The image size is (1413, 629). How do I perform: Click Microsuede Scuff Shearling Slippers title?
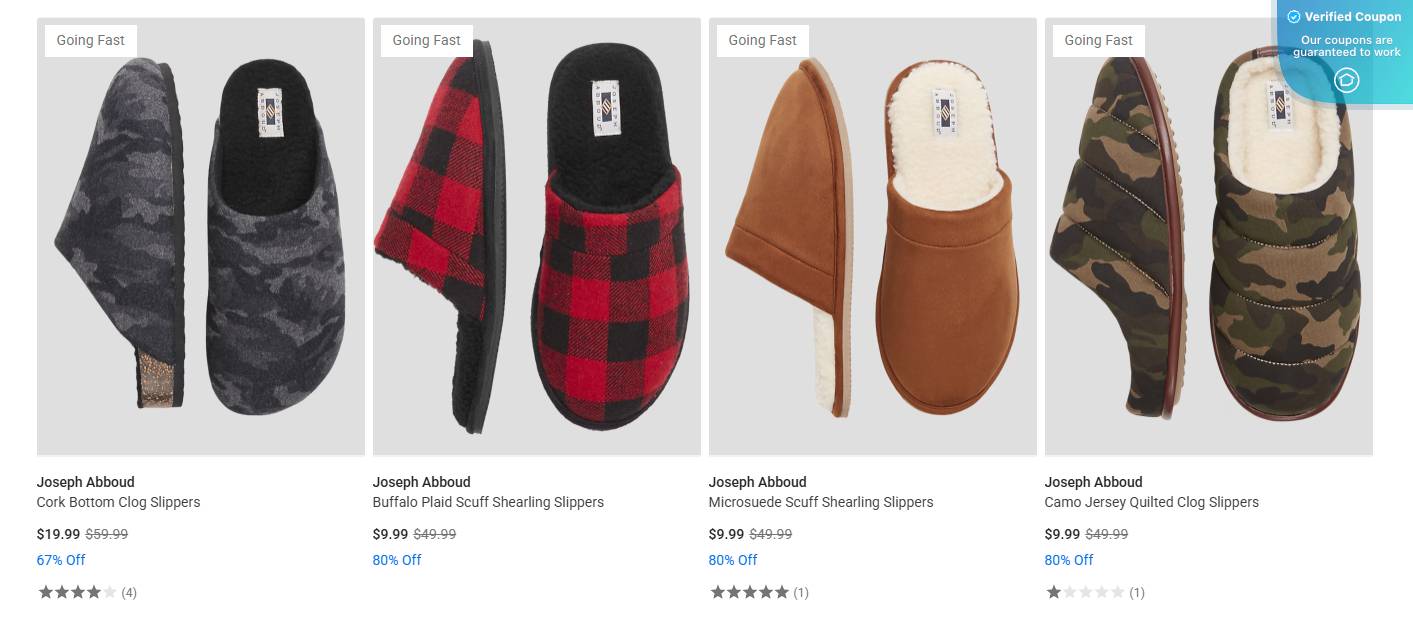tap(821, 502)
